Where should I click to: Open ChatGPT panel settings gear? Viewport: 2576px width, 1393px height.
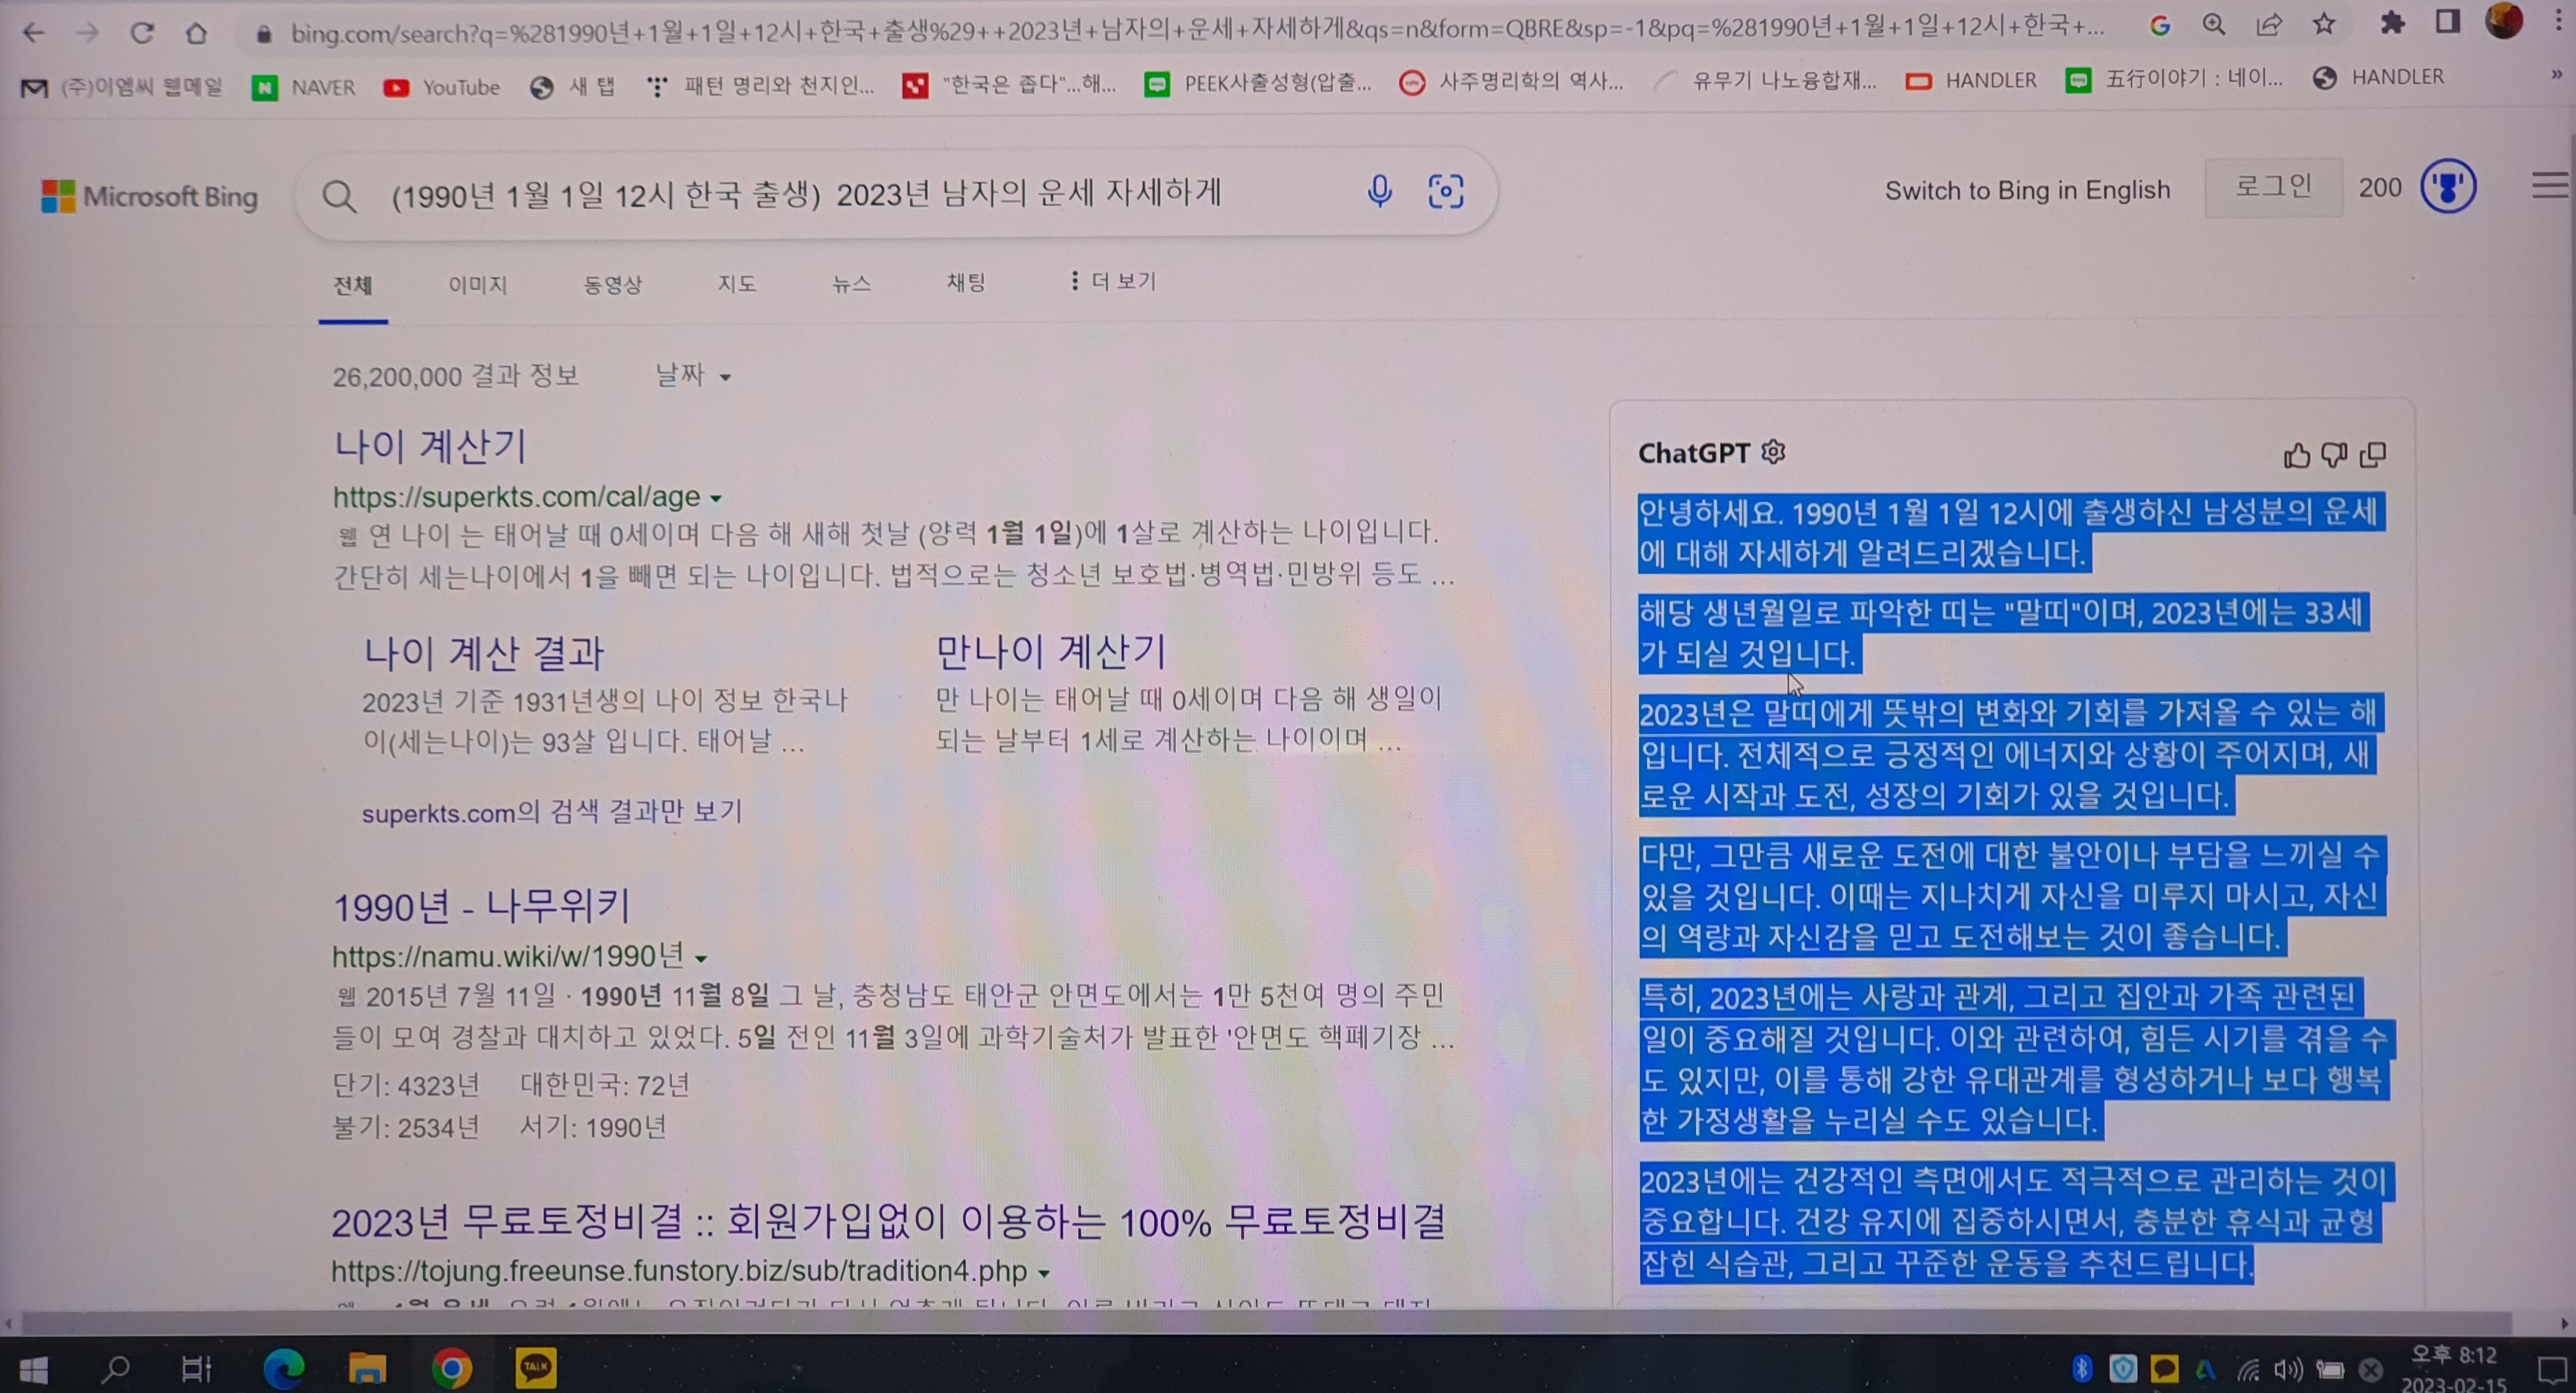[1773, 452]
